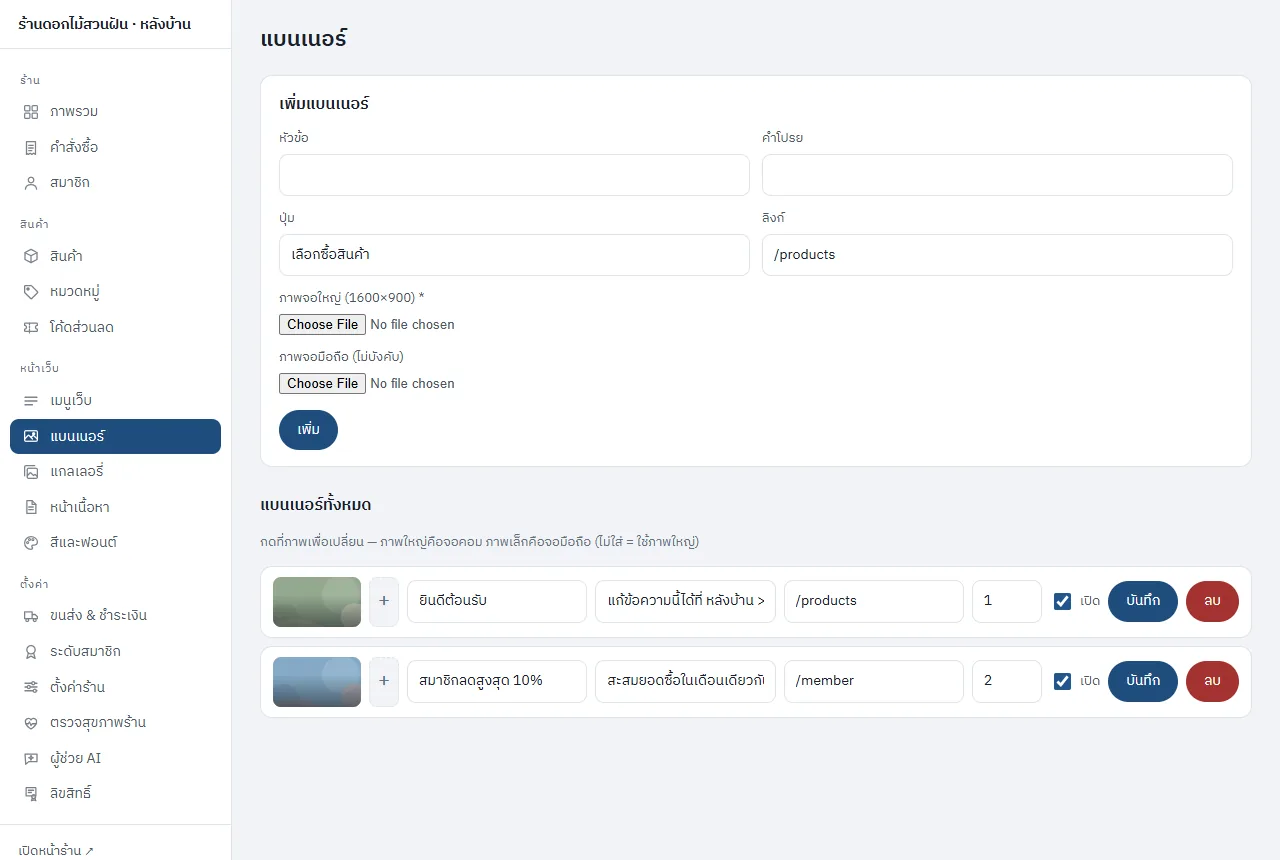The width and height of the screenshot is (1280, 860).
Task: Open the ตั้งค่าร้าน sliders icon
Action: [31, 687]
